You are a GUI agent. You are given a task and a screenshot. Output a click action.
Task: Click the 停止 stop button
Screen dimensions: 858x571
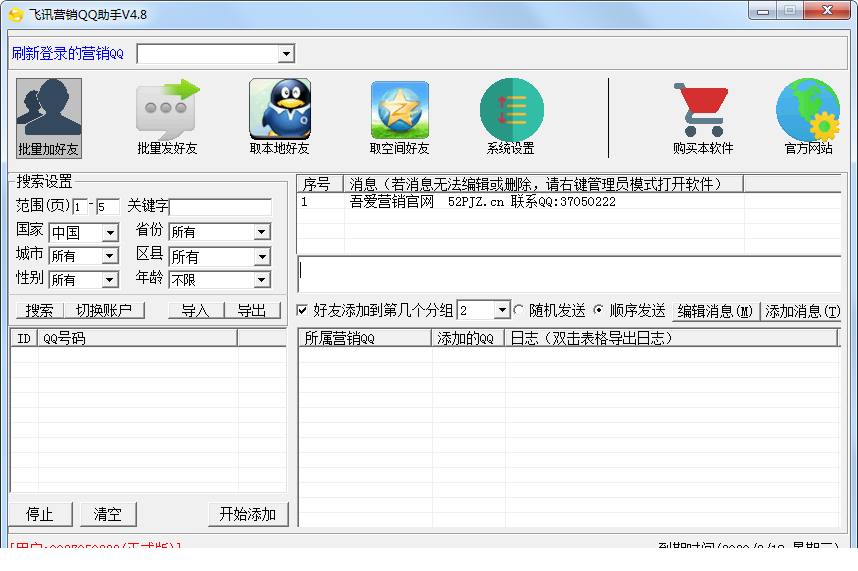click(40, 514)
